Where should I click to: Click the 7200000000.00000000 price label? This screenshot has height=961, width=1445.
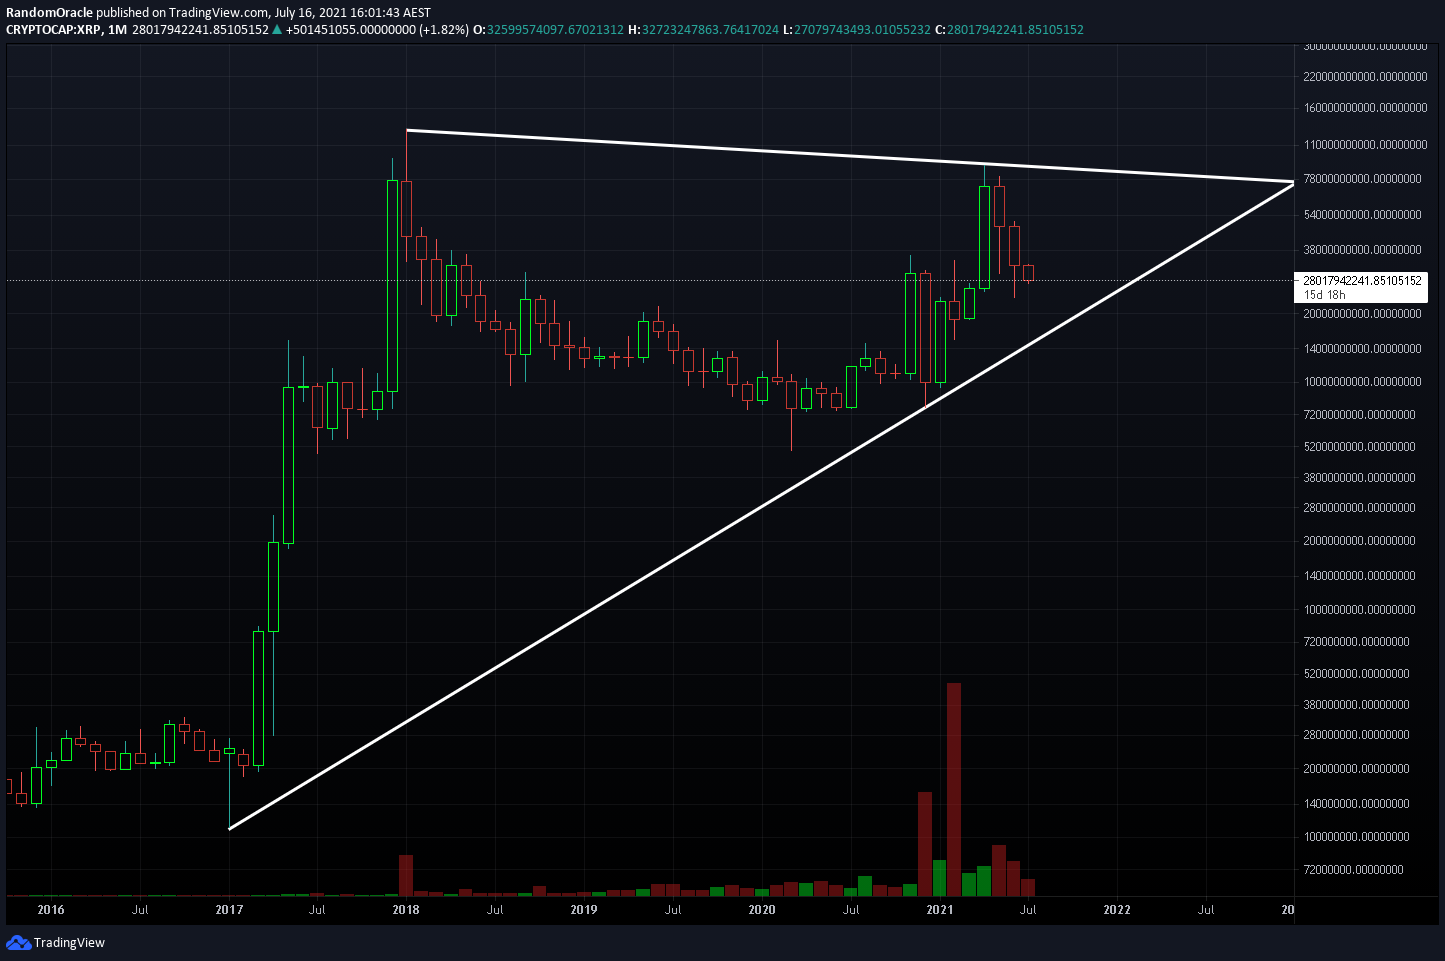click(1359, 414)
